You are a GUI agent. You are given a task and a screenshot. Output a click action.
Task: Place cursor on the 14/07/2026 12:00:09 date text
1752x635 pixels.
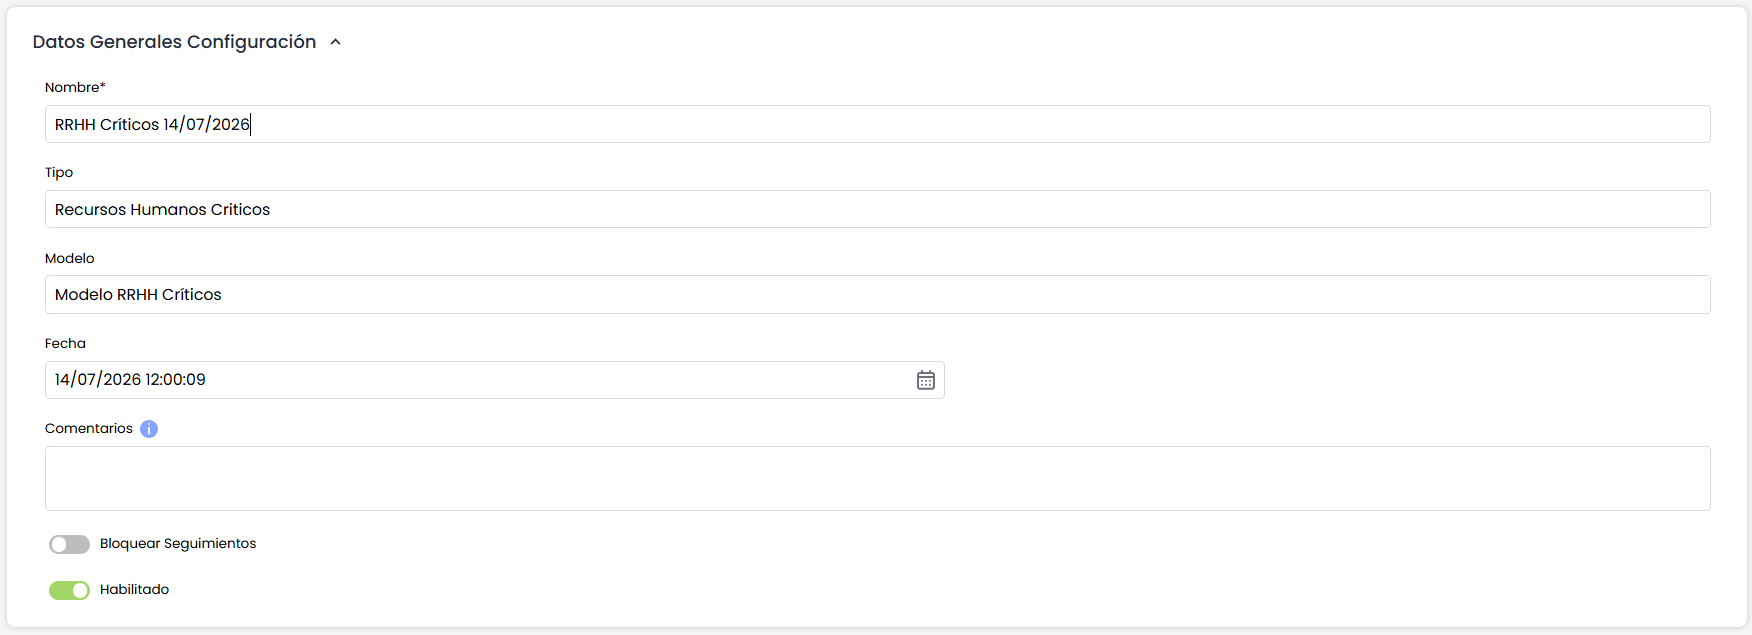point(130,380)
